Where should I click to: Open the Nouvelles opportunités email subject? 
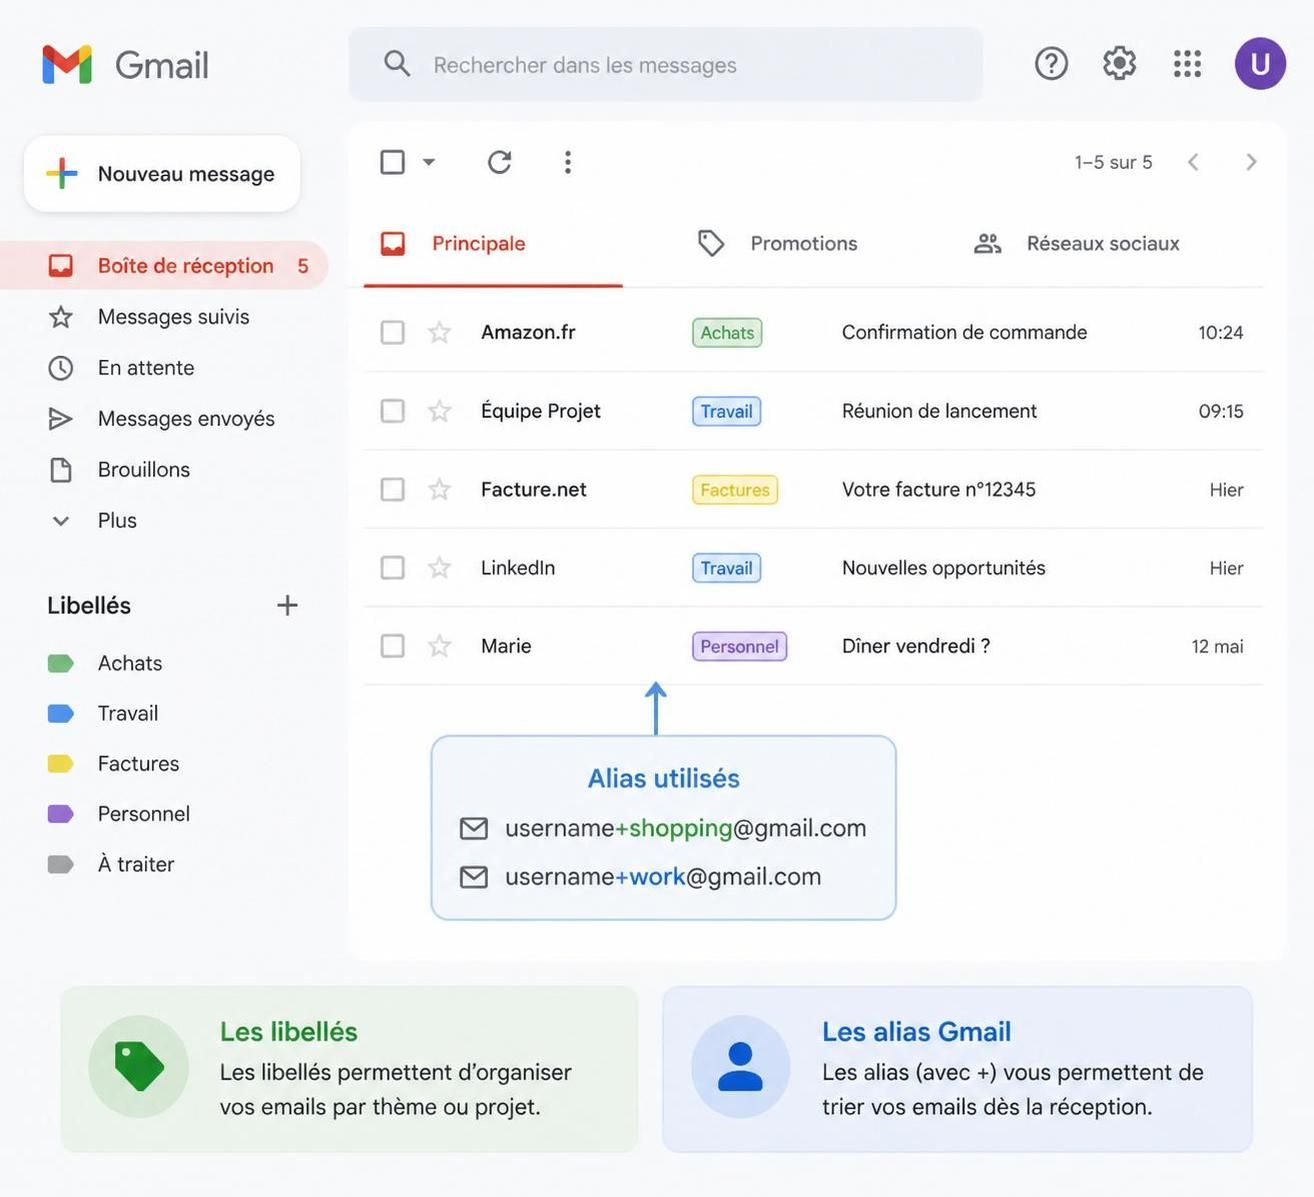(x=943, y=568)
